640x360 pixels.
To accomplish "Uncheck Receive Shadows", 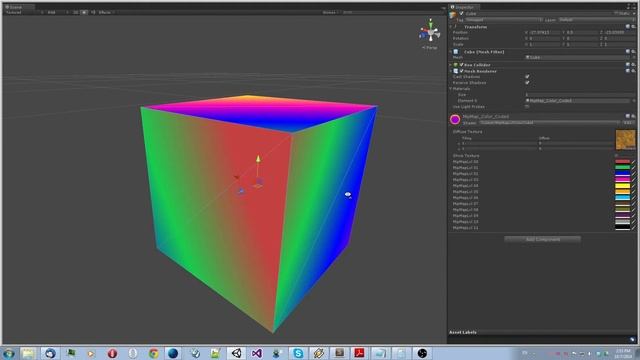I will click(x=527, y=83).
